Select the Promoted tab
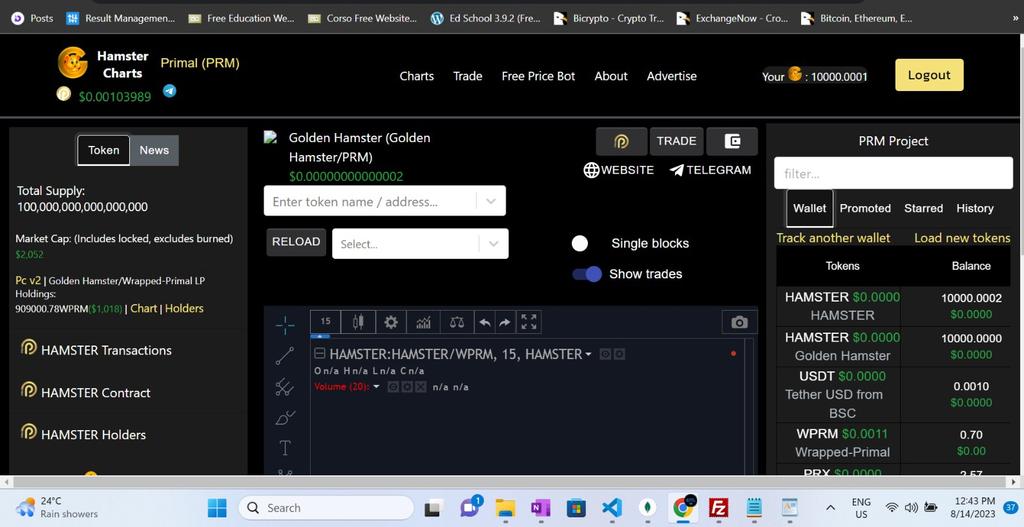 pos(865,208)
